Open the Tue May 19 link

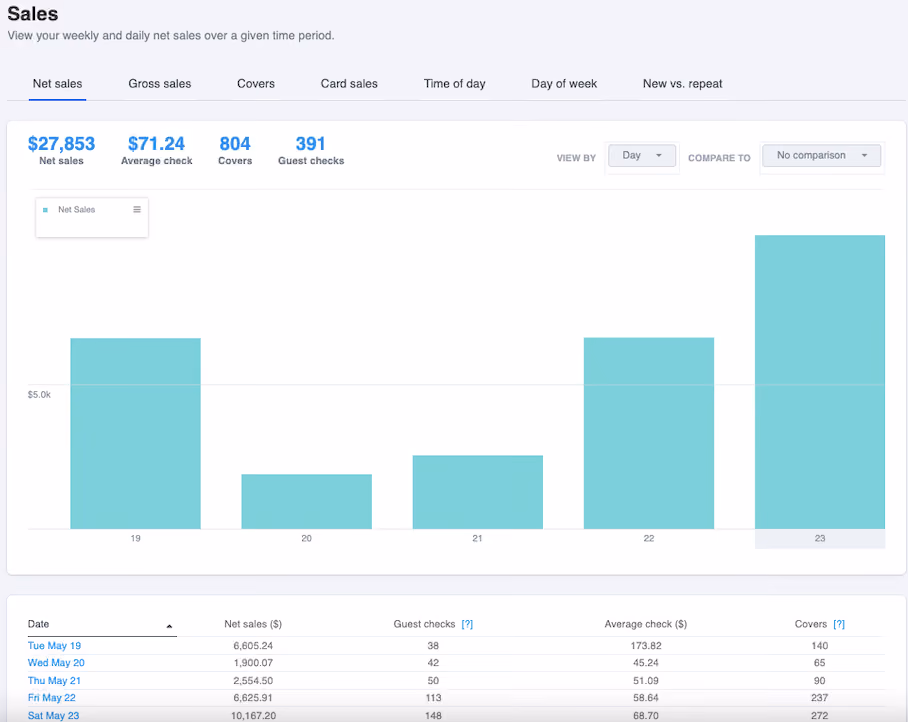coord(54,646)
